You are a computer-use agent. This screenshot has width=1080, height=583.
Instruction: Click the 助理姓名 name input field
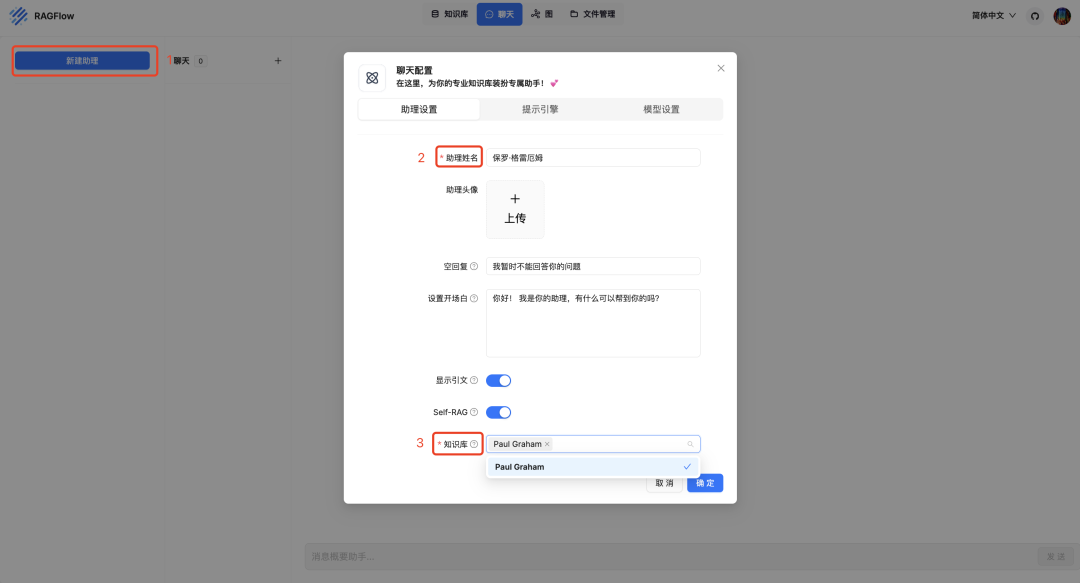(592, 157)
